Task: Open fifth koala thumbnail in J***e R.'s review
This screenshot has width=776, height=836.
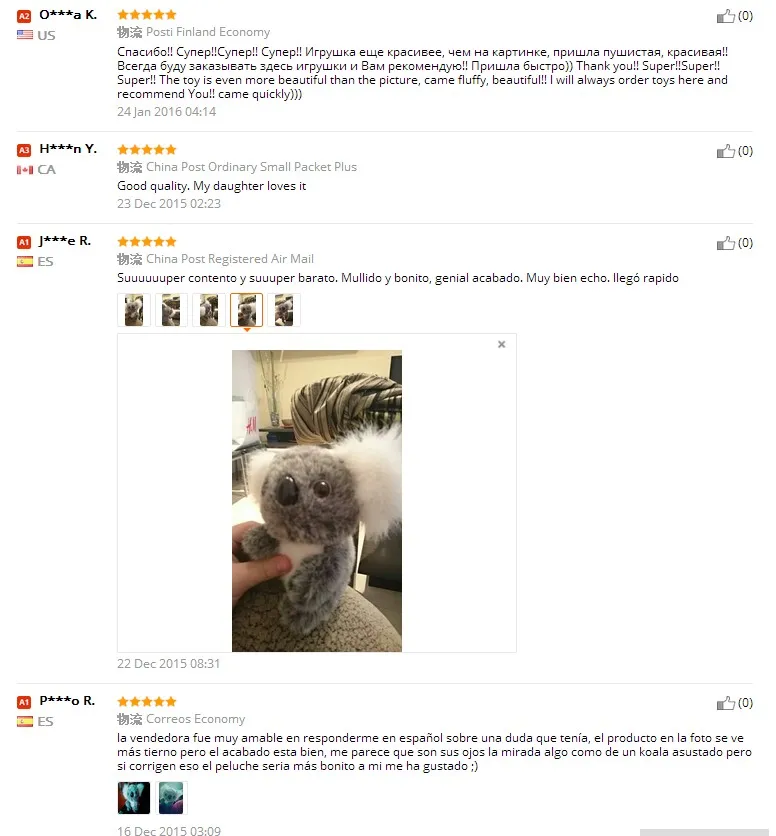Action: [x=284, y=310]
